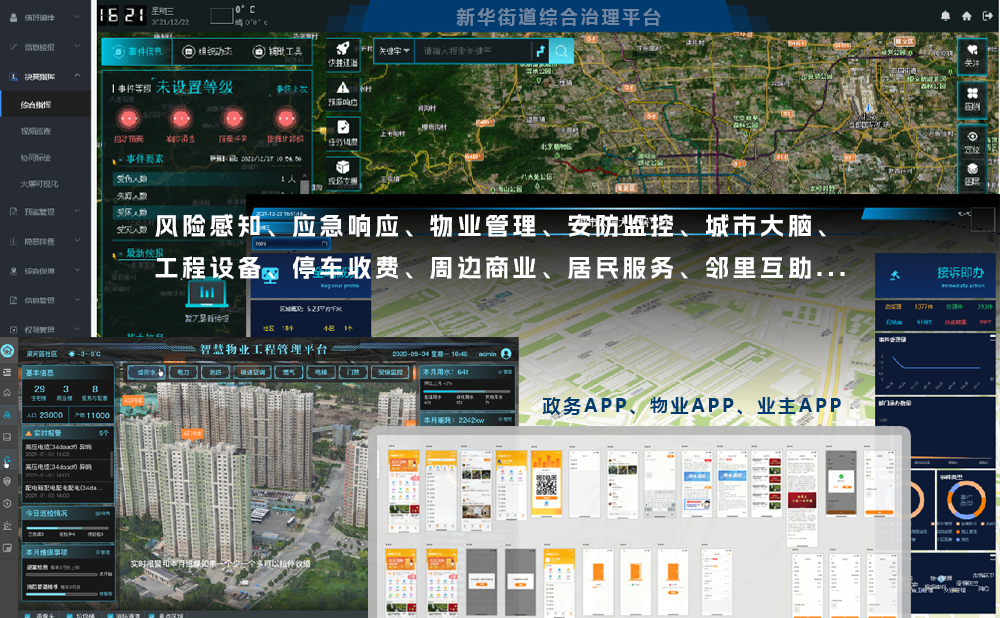Go to the home icon in header

[x=966, y=16]
